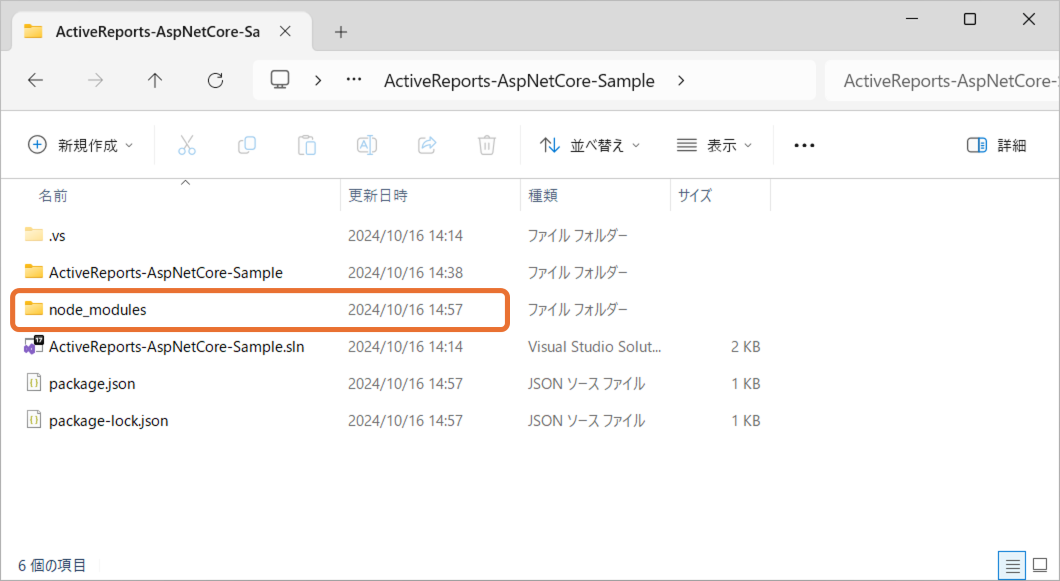Add a new Explorer tab

341,32
